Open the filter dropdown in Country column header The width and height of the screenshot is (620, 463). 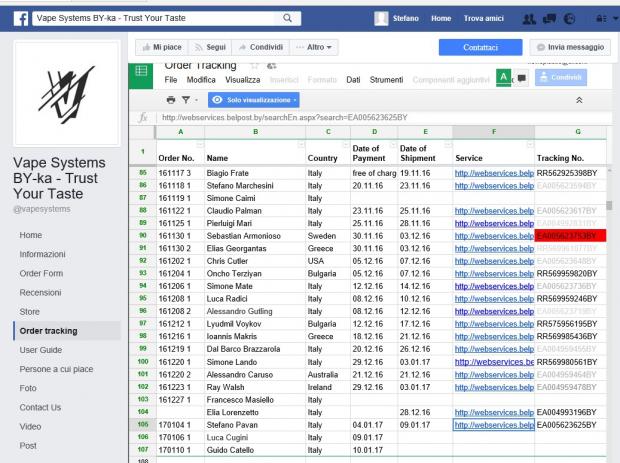pos(346,145)
